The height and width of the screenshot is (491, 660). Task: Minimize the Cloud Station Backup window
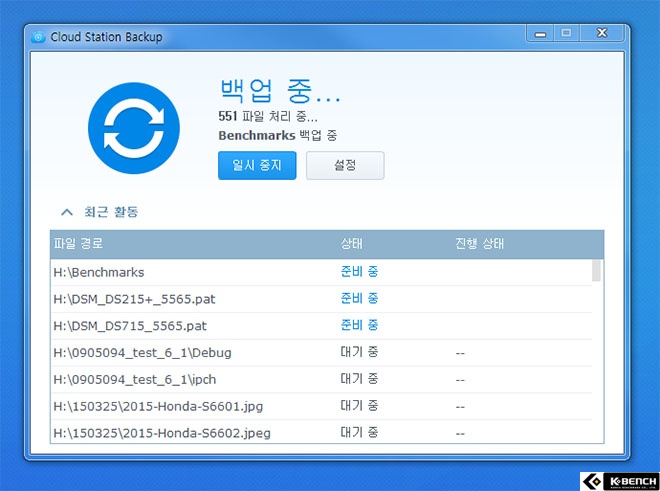coord(540,34)
